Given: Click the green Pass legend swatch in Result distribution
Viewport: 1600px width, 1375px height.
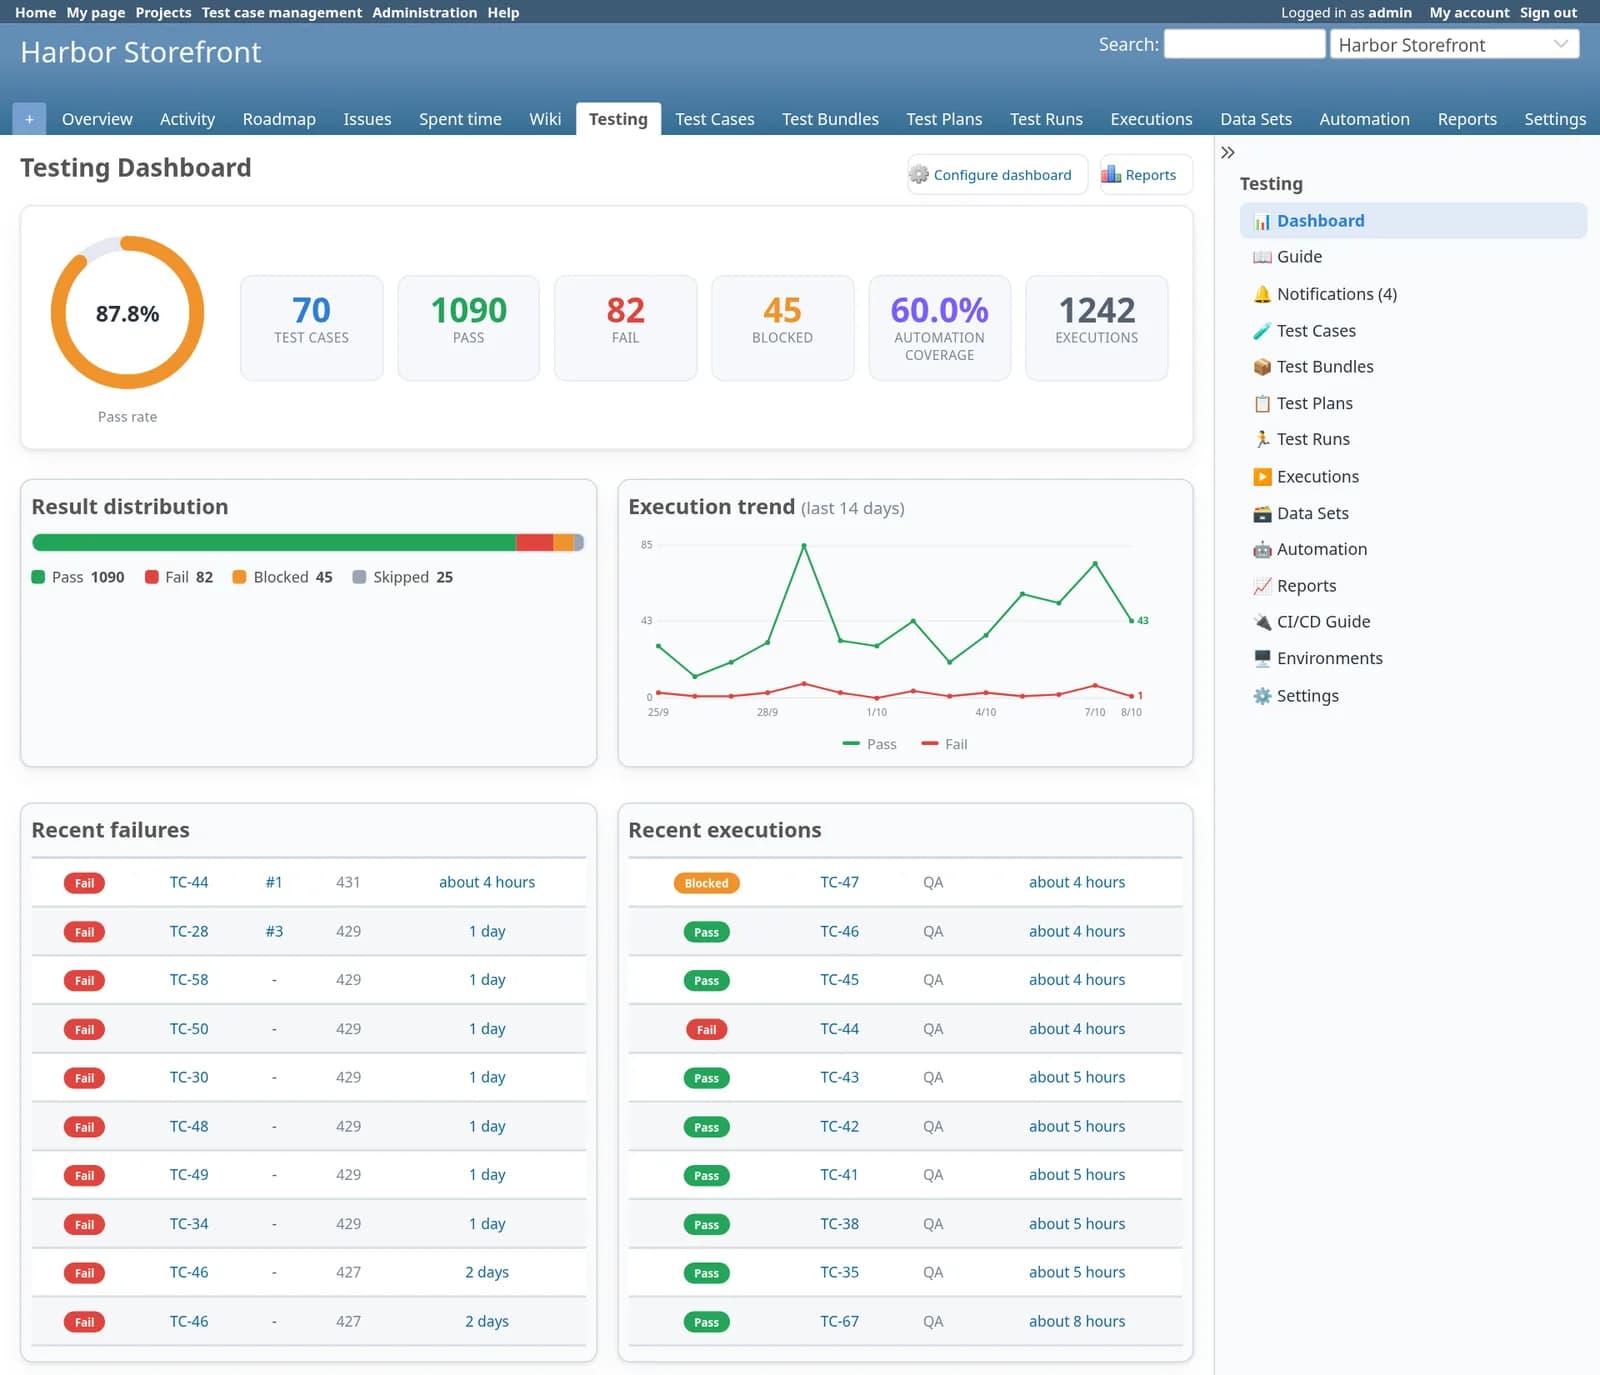Looking at the screenshot, I should click(38, 577).
